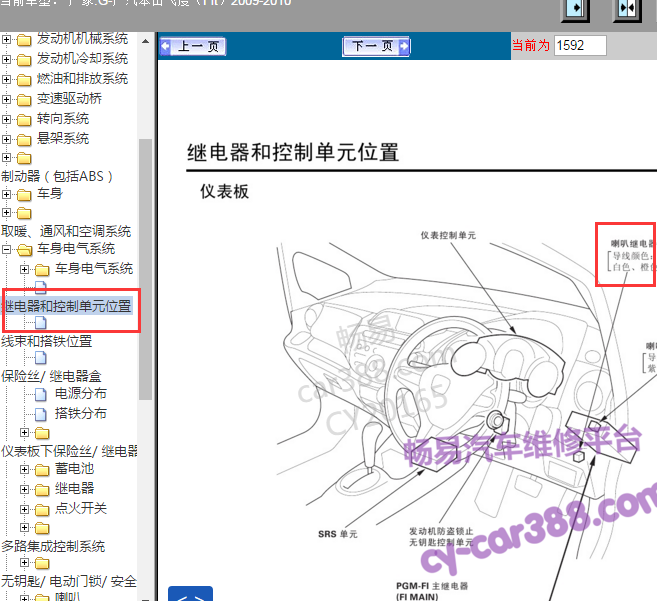657x601 pixels.
Task: Open folder icon of 点火开关
Action: point(42,510)
